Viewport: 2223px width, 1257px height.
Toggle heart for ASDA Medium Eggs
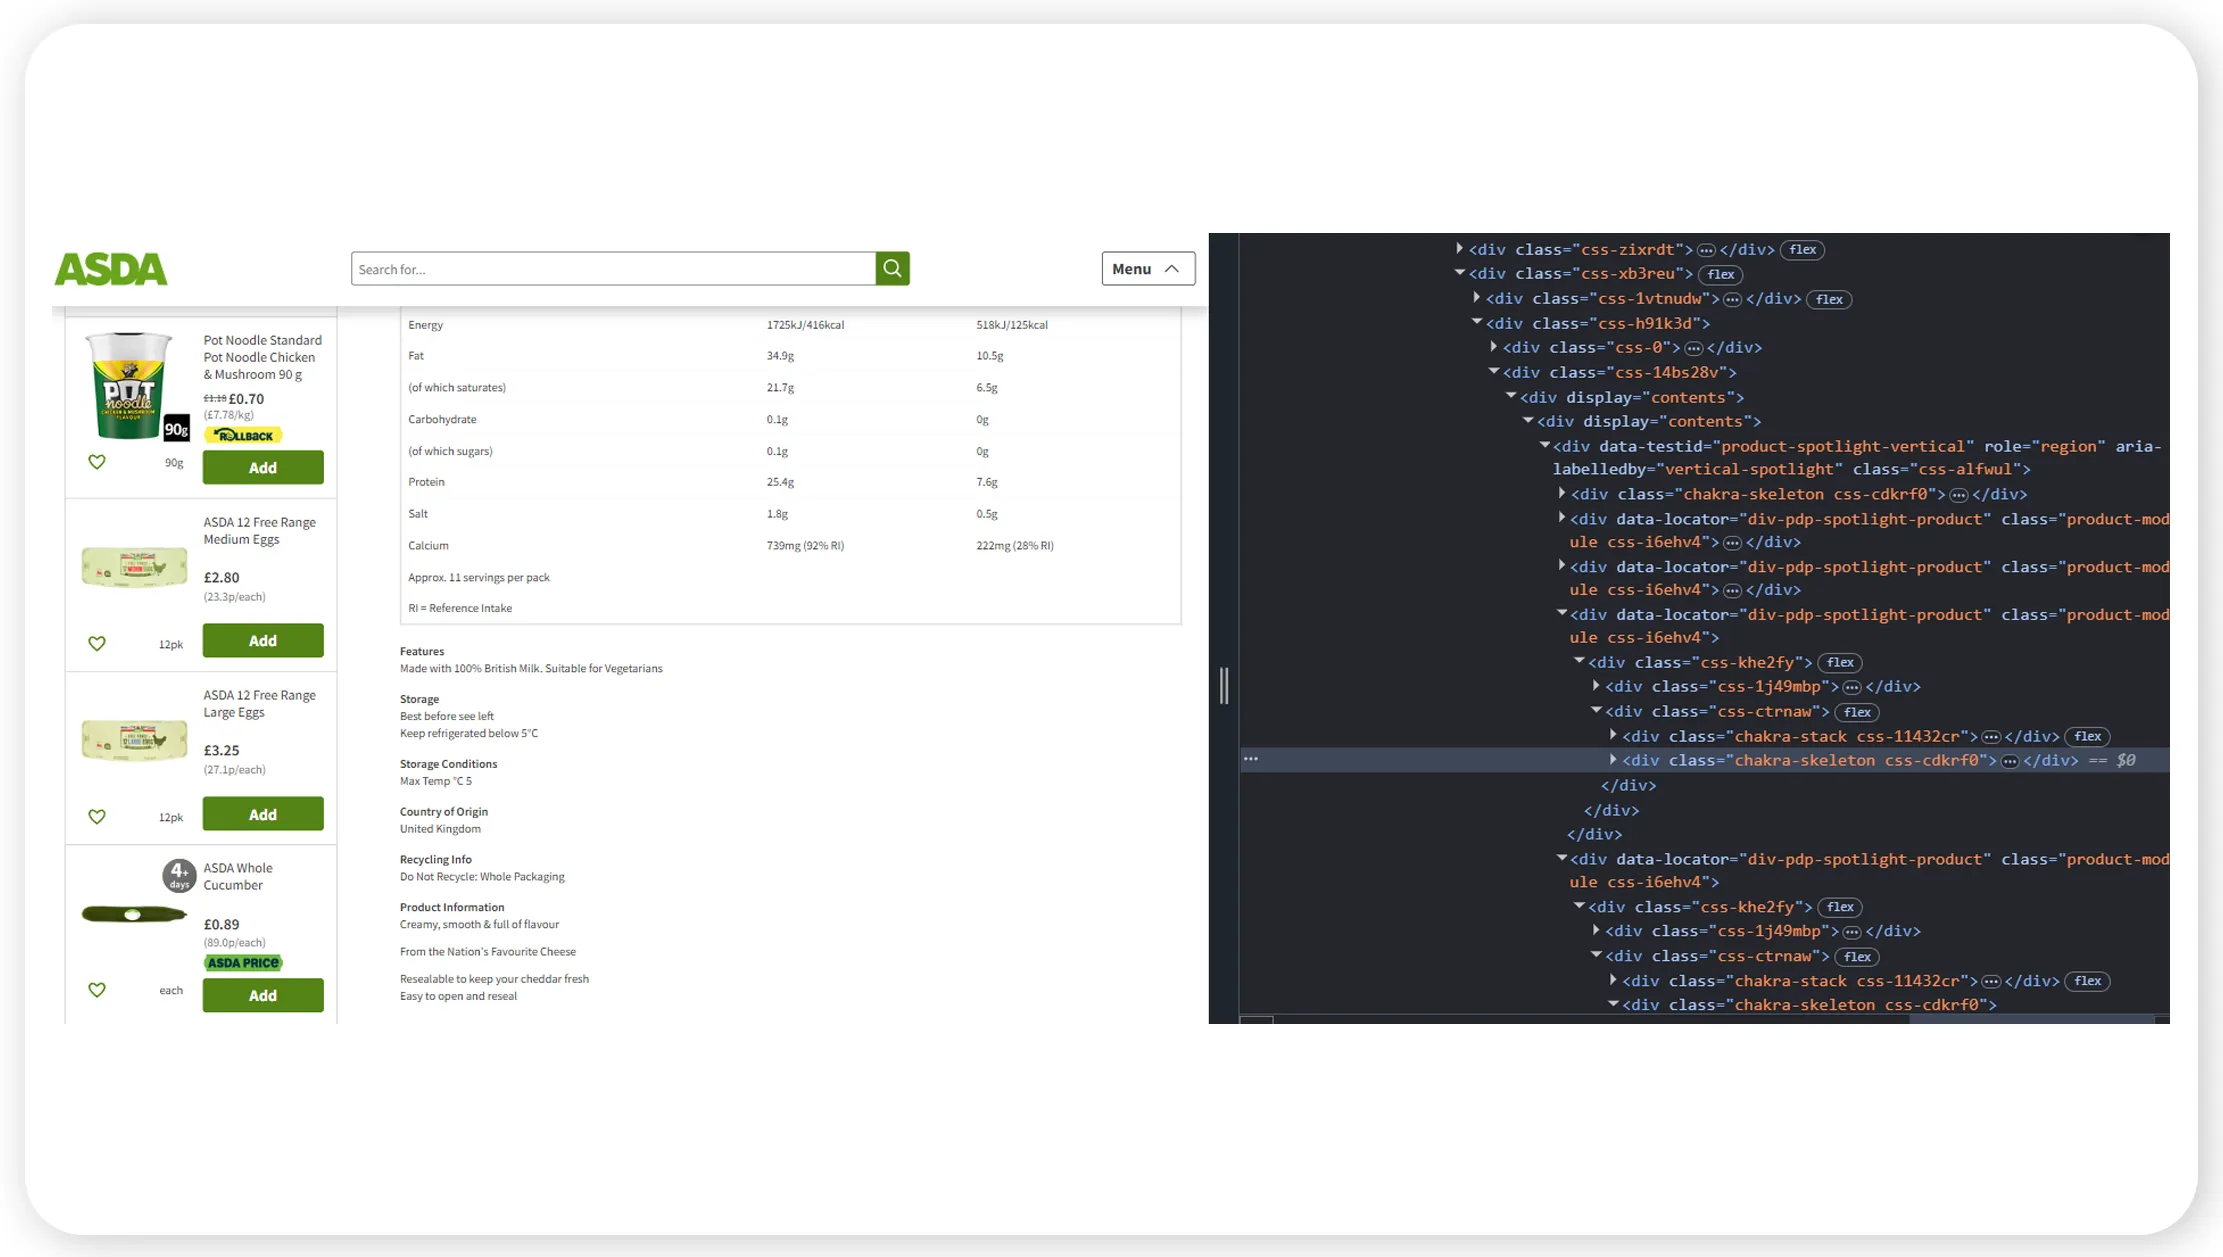point(97,643)
